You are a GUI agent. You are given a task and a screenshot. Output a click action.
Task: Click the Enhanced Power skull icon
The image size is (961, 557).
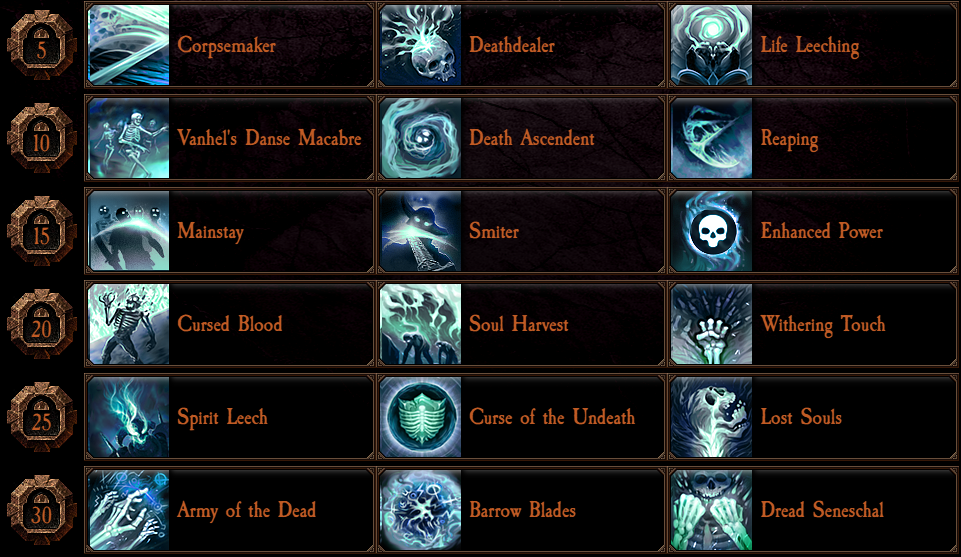coord(712,232)
